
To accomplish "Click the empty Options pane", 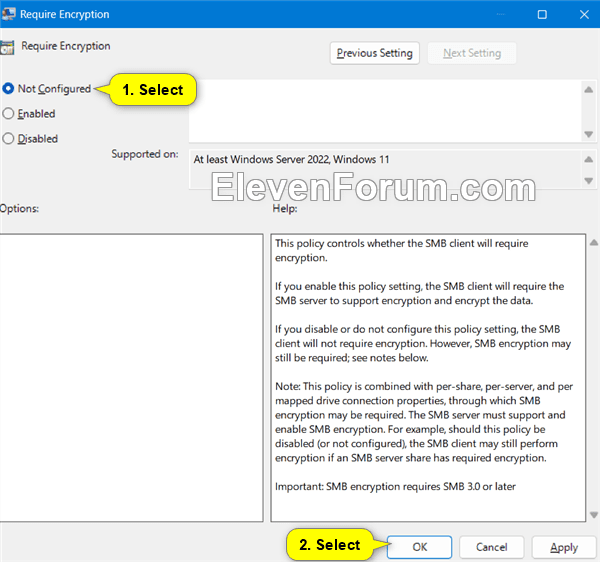I will pyautogui.click(x=131, y=378).
